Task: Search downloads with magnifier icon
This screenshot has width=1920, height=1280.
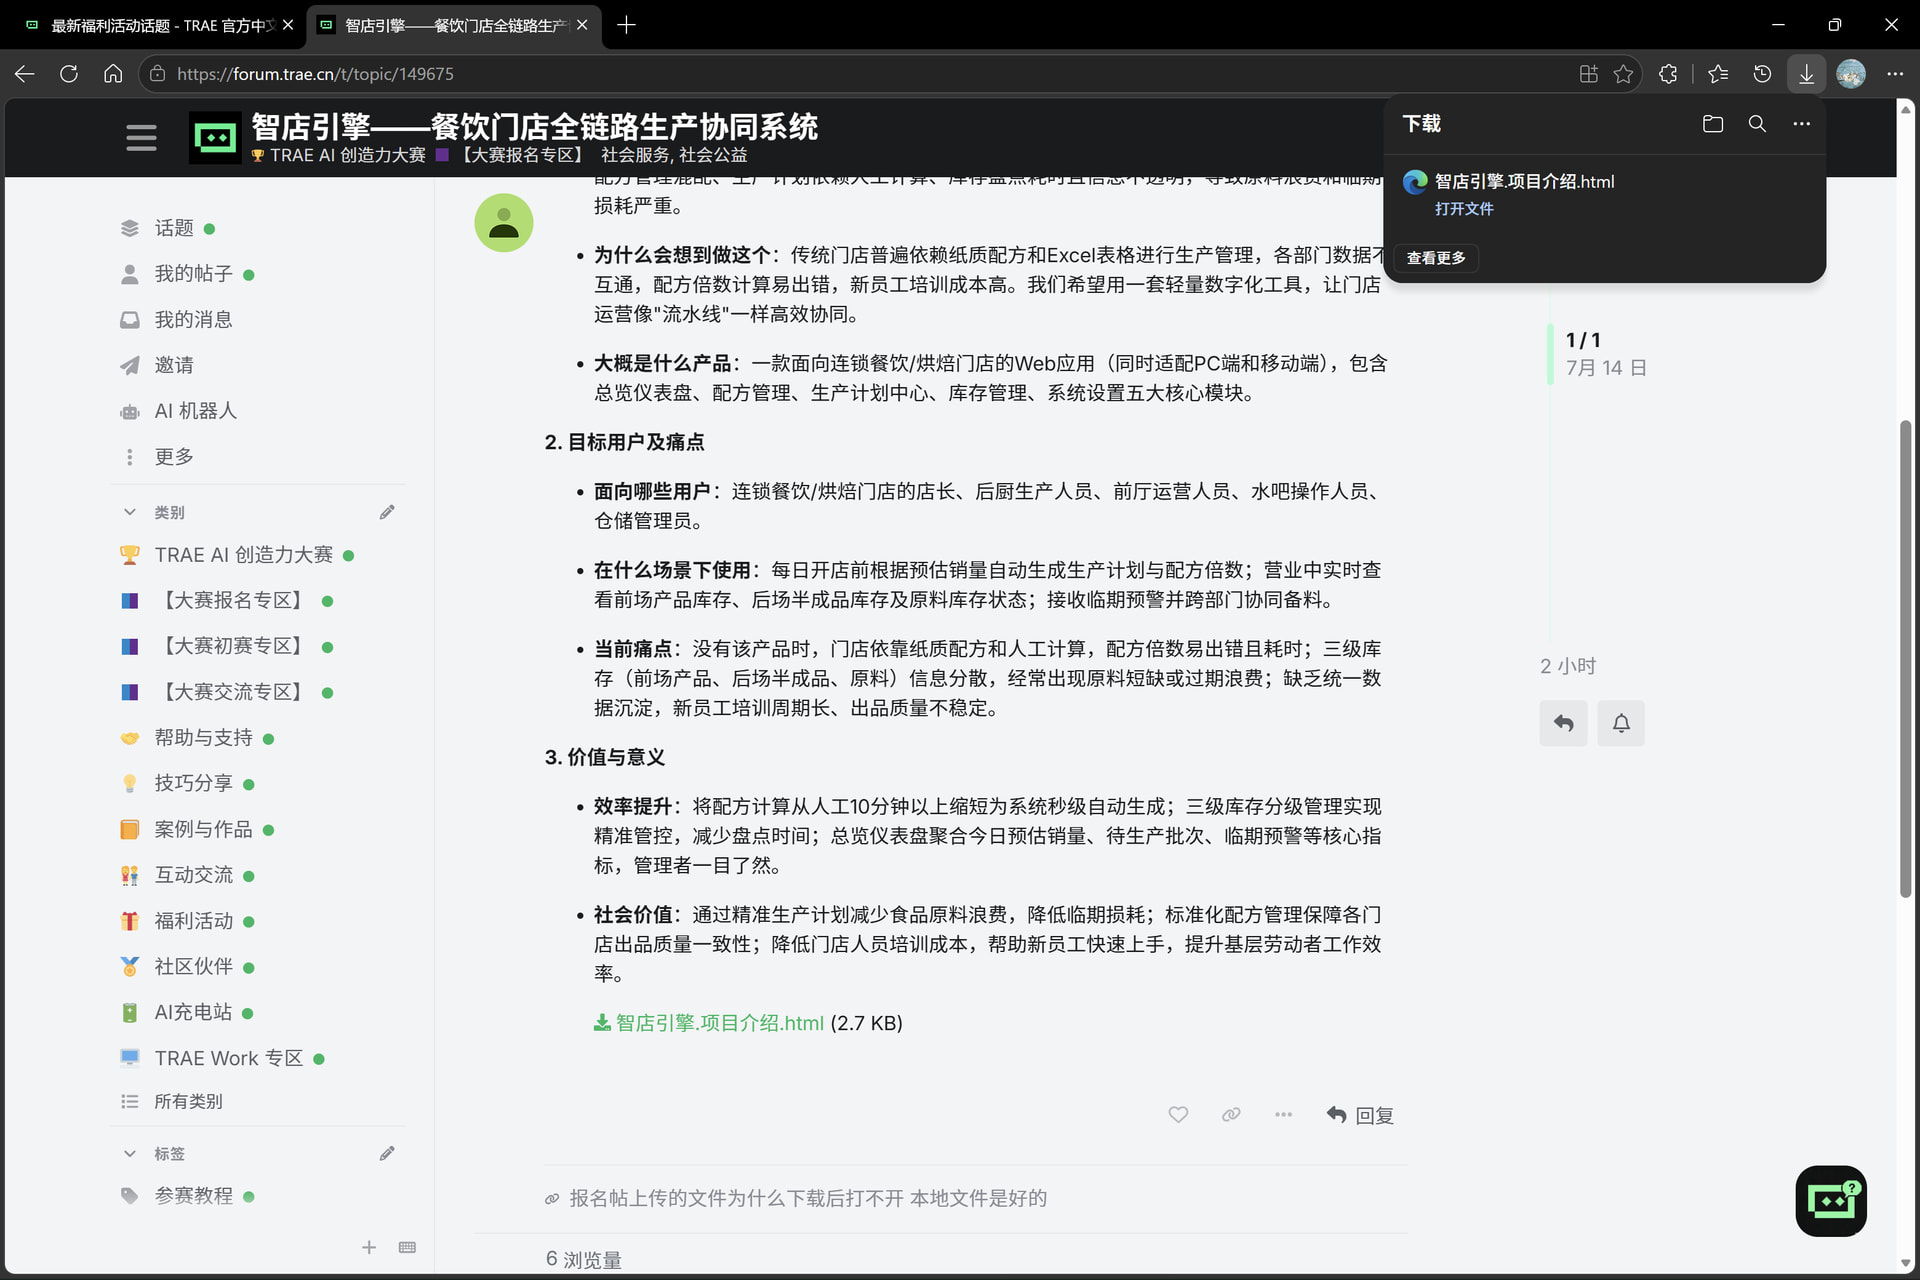Action: pyautogui.click(x=1757, y=124)
